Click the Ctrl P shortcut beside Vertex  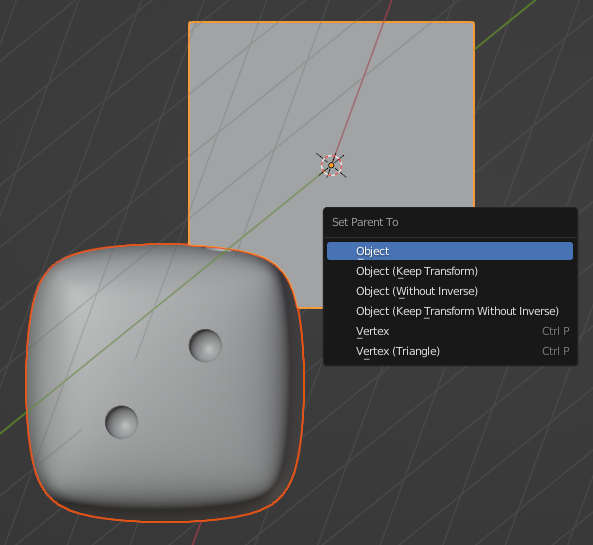555,331
